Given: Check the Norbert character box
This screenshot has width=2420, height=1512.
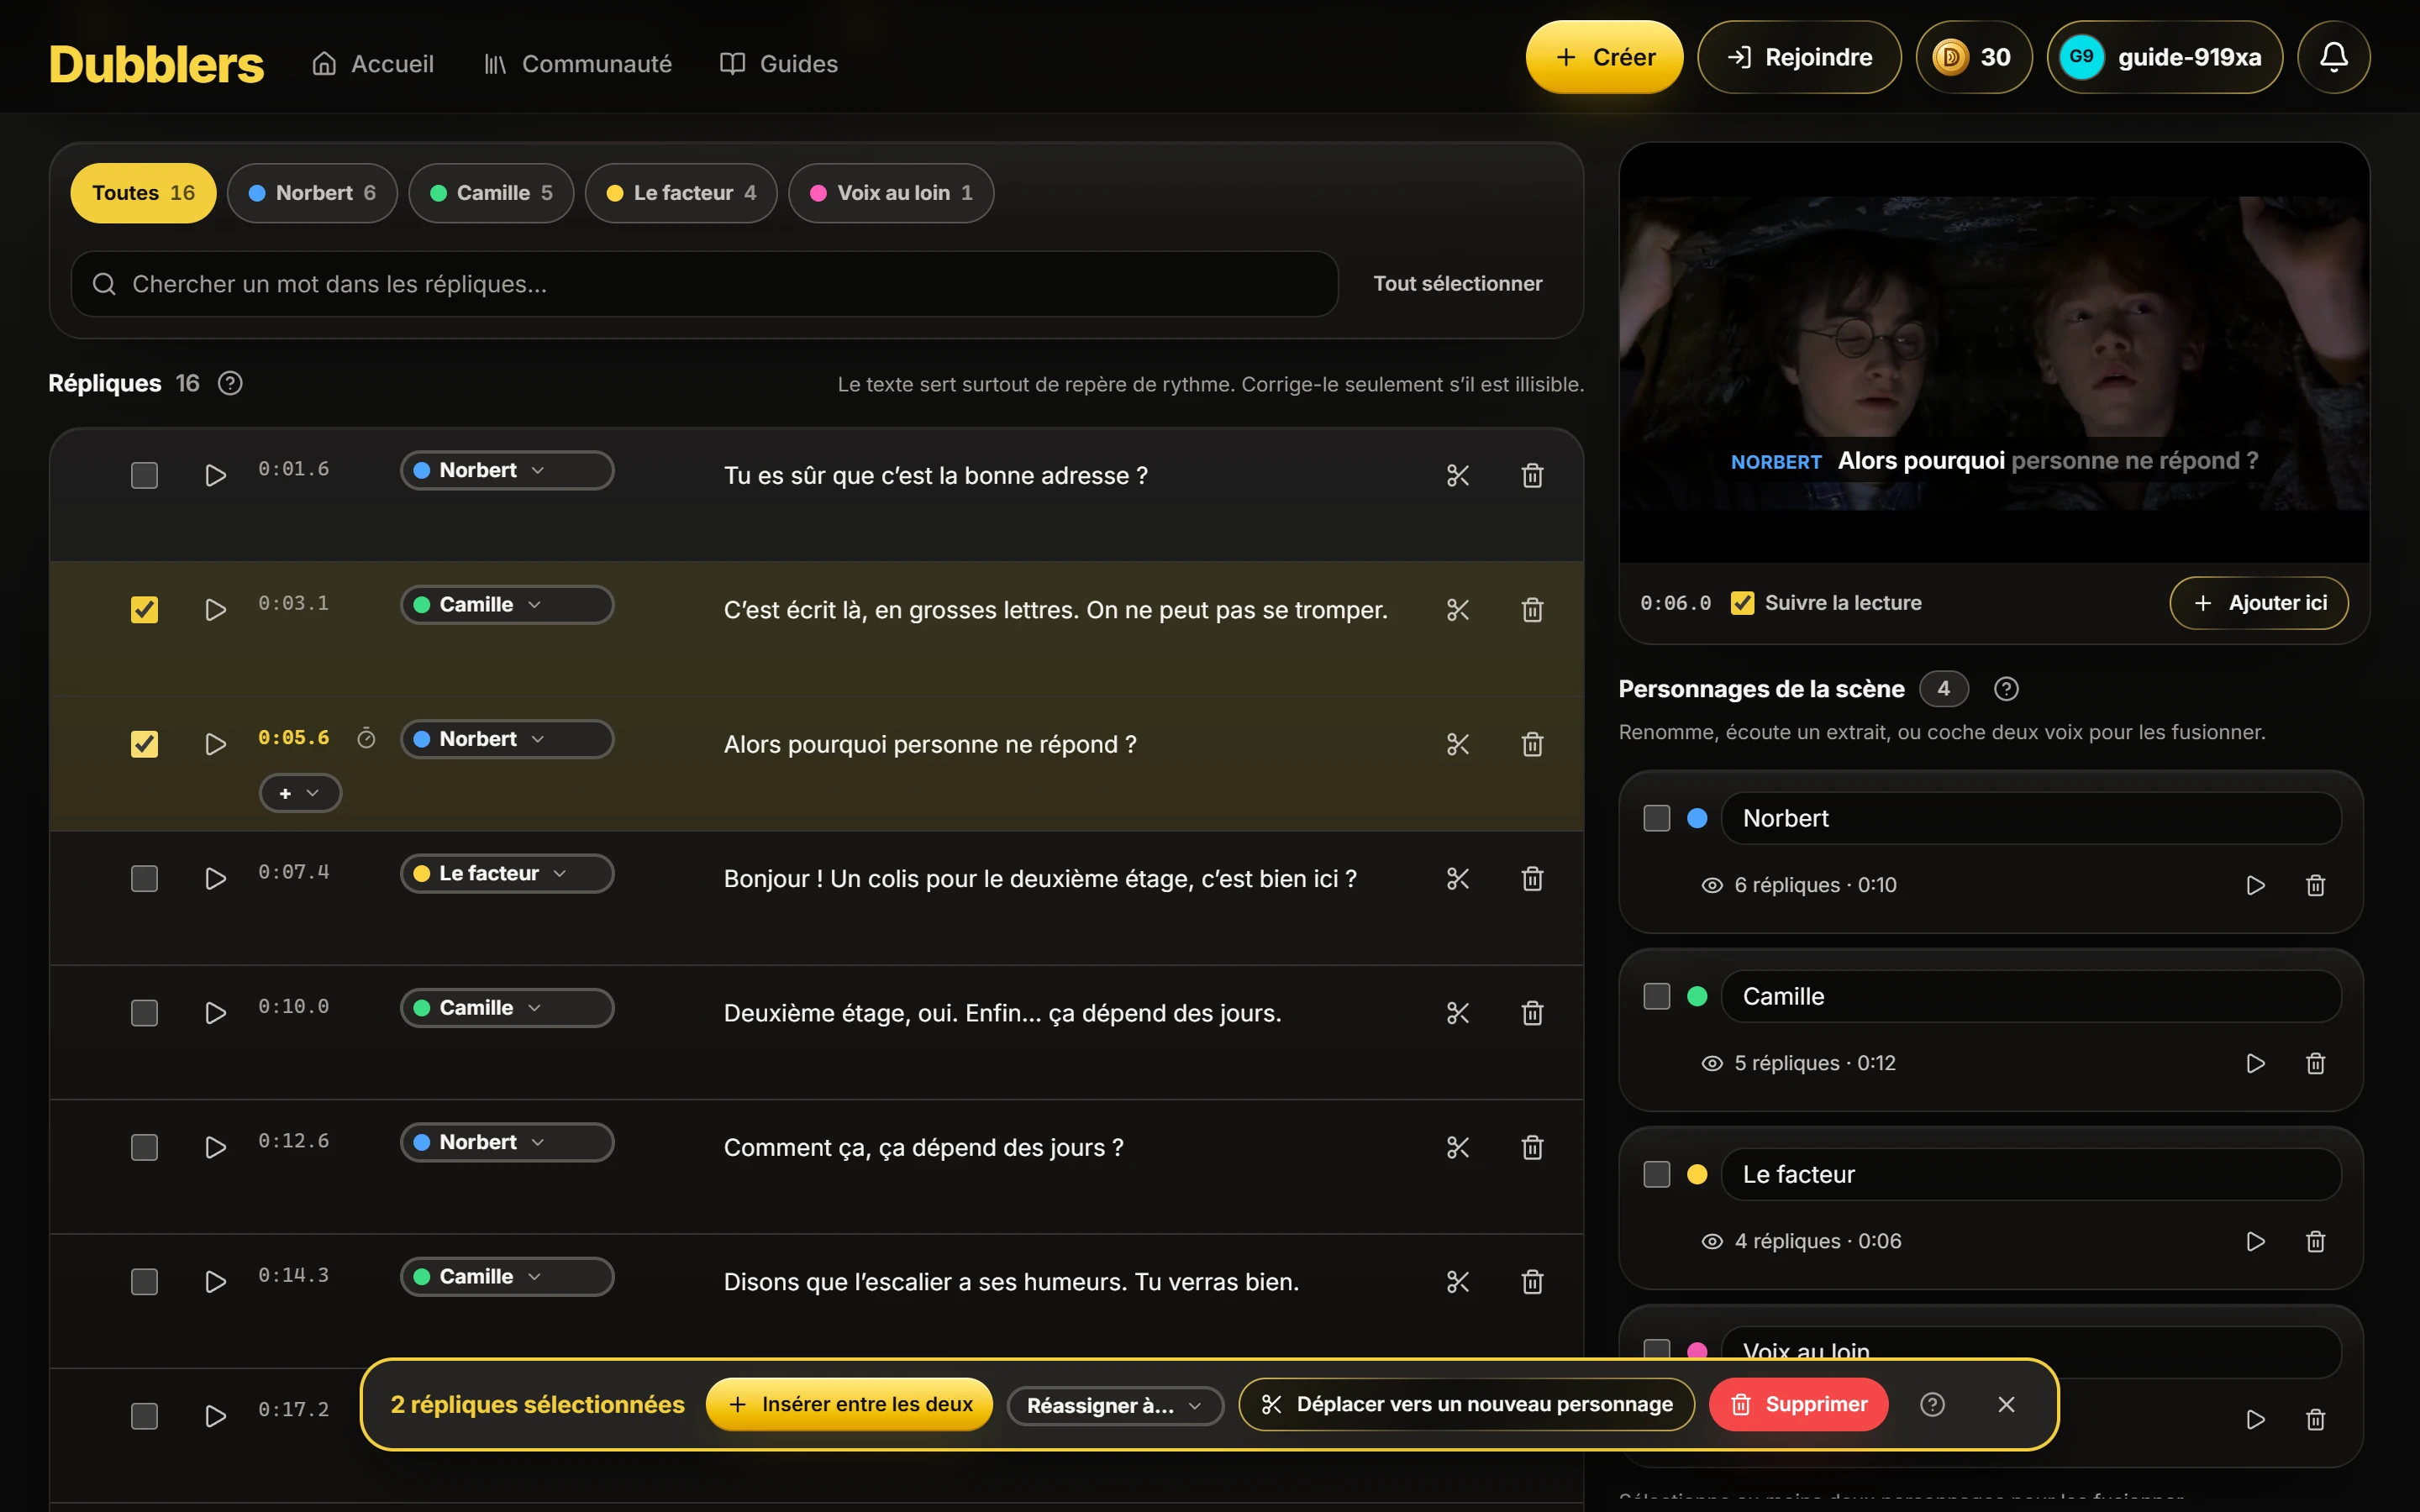Looking at the screenshot, I should (1657, 818).
